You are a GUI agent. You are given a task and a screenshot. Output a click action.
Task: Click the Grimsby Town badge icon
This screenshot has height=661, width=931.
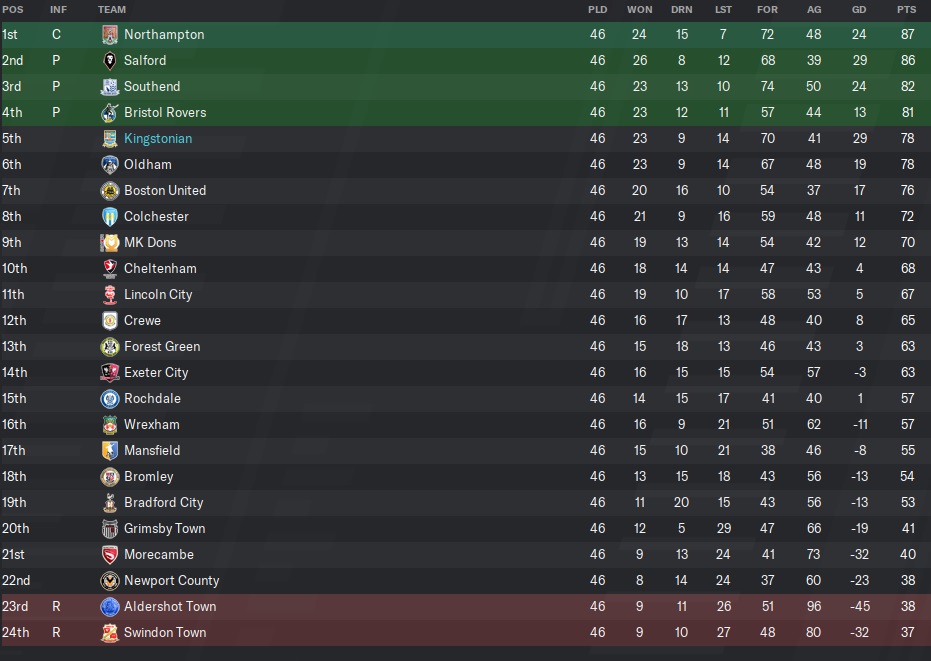point(110,529)
